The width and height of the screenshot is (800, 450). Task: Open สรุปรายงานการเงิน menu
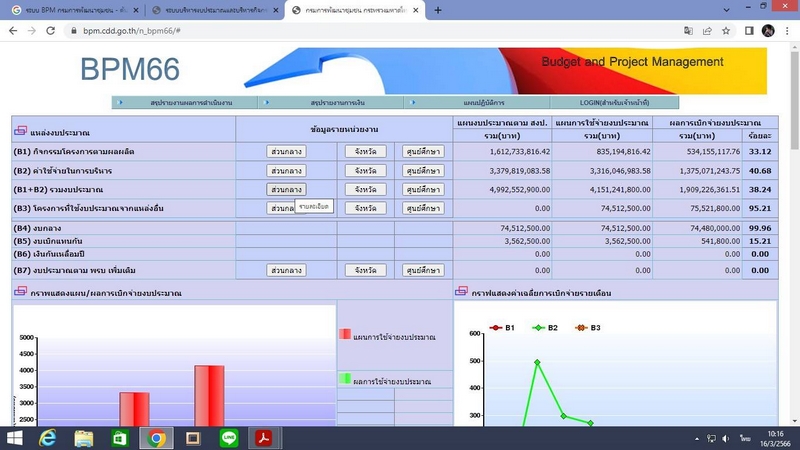pos(331,103)
